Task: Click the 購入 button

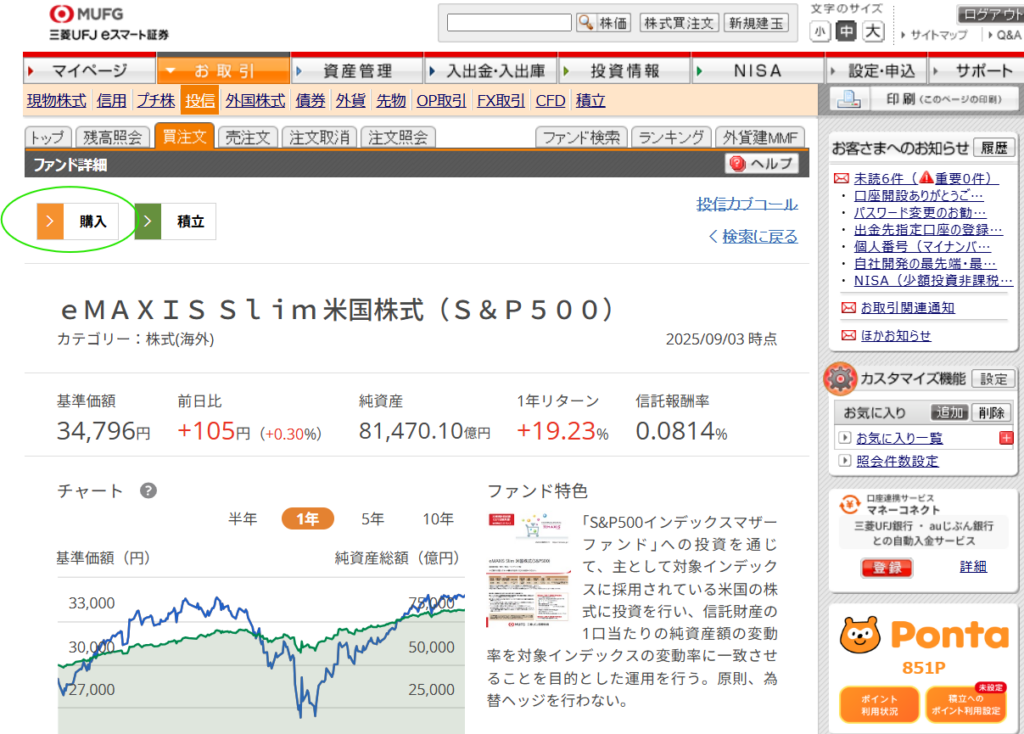Action: (x=78, y=221)
